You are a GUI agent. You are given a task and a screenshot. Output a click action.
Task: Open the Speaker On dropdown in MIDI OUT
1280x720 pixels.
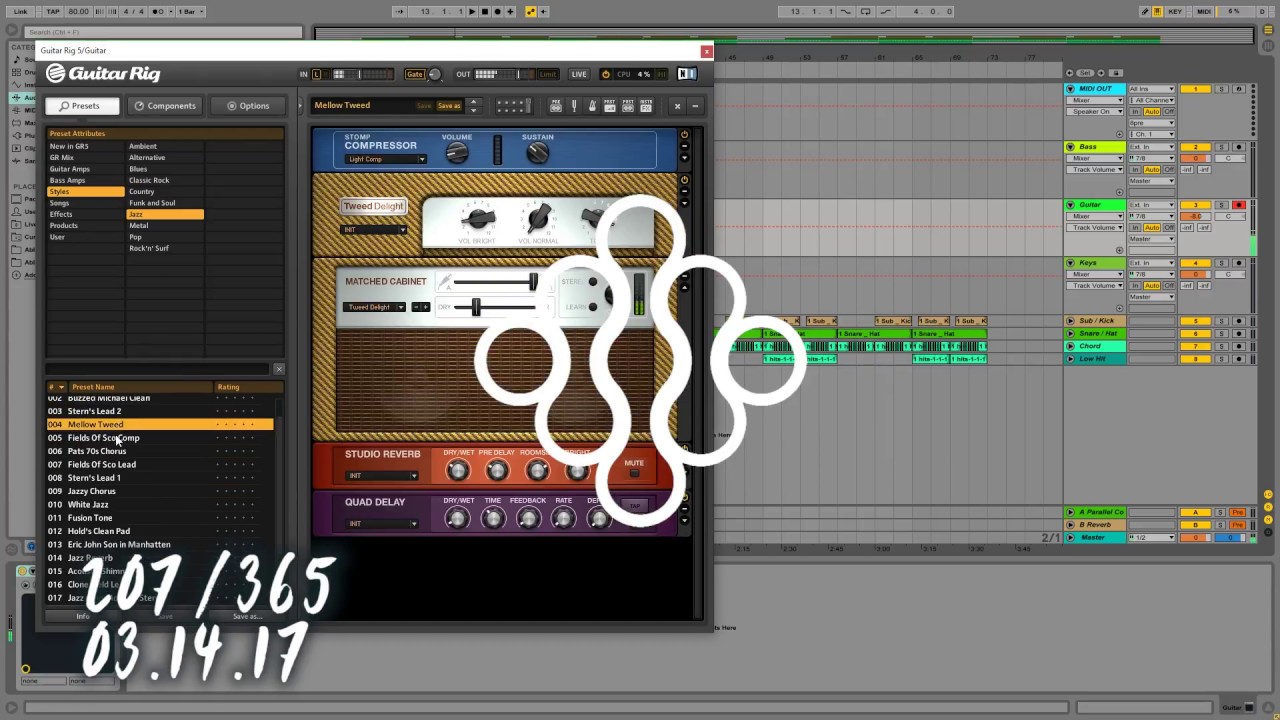pos(1095,112)
